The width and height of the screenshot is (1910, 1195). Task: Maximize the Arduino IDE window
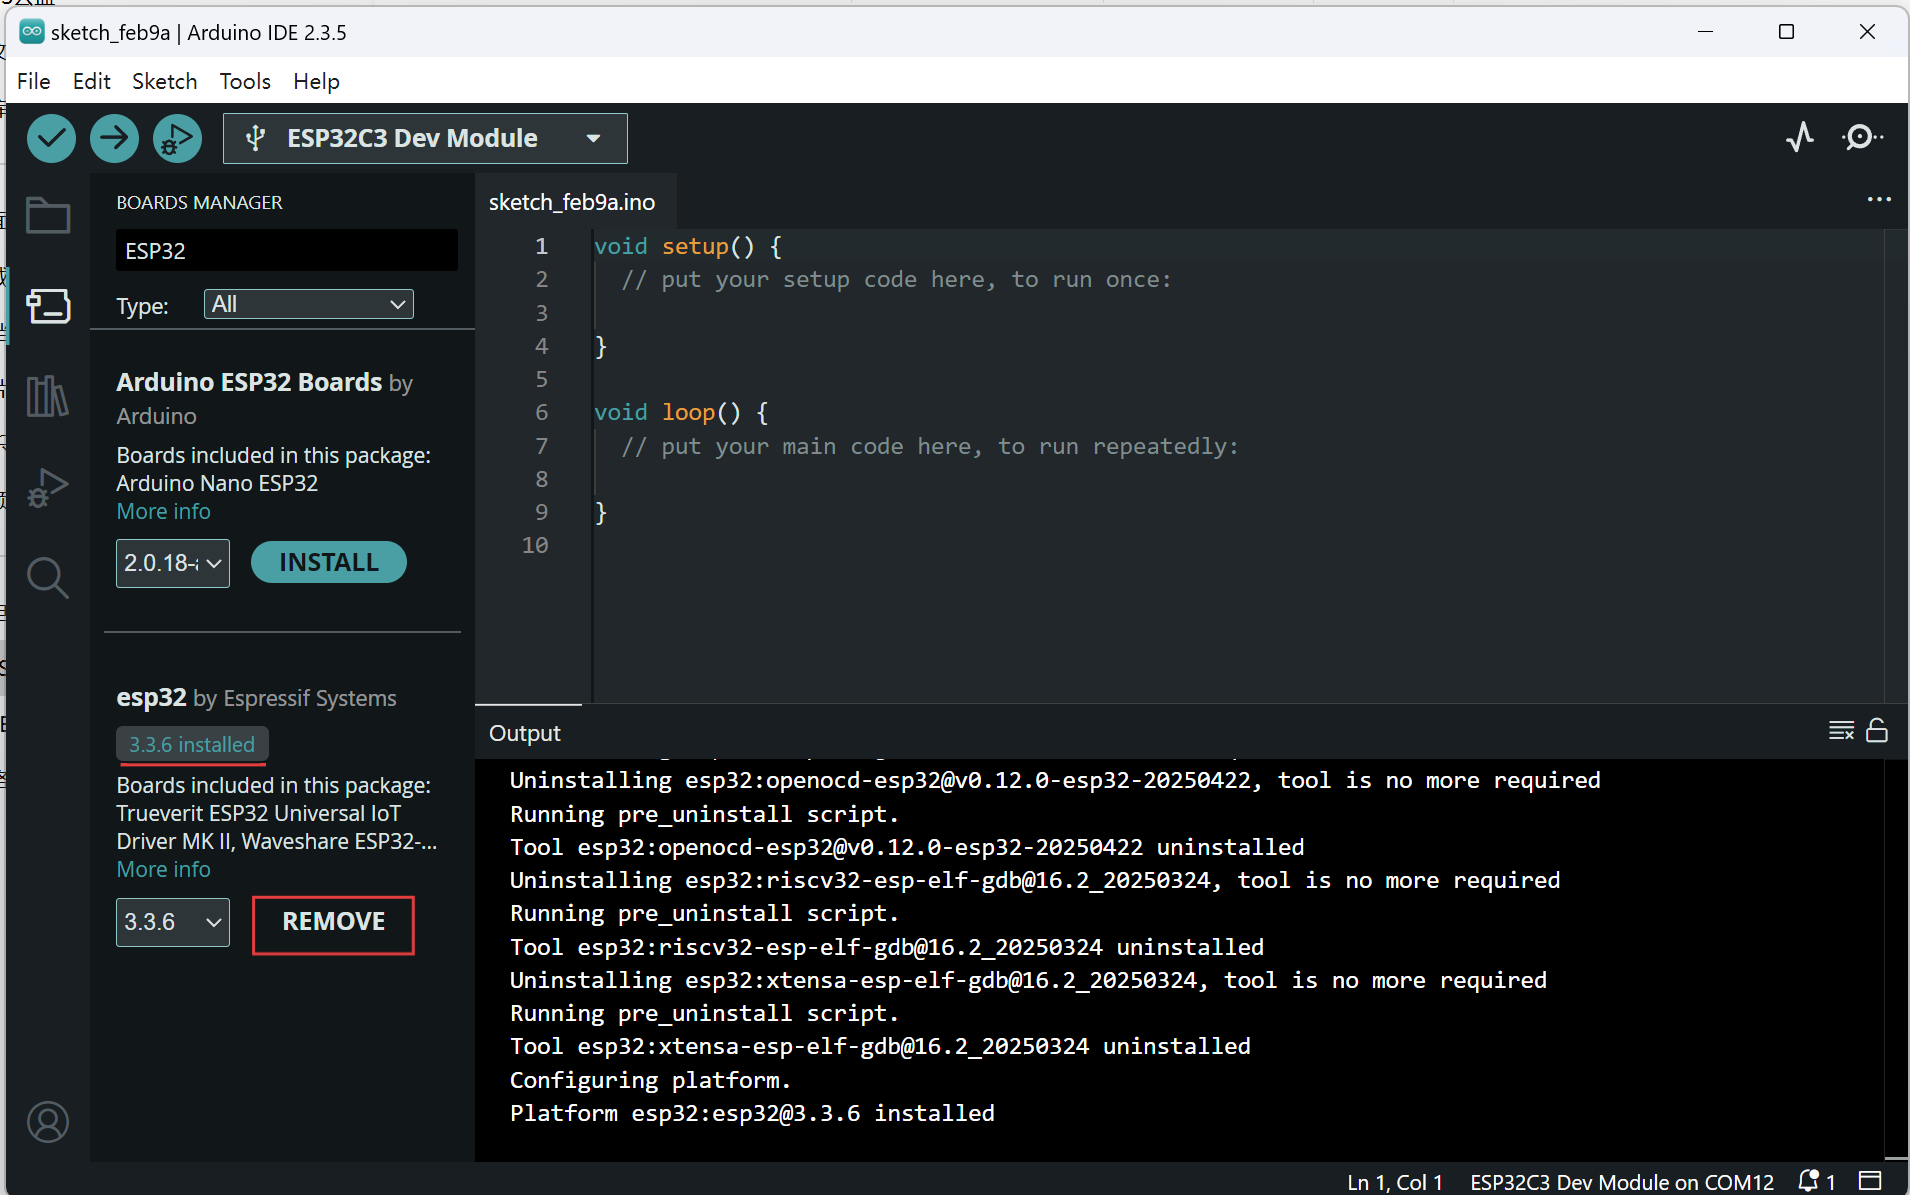pos(1786,32)
